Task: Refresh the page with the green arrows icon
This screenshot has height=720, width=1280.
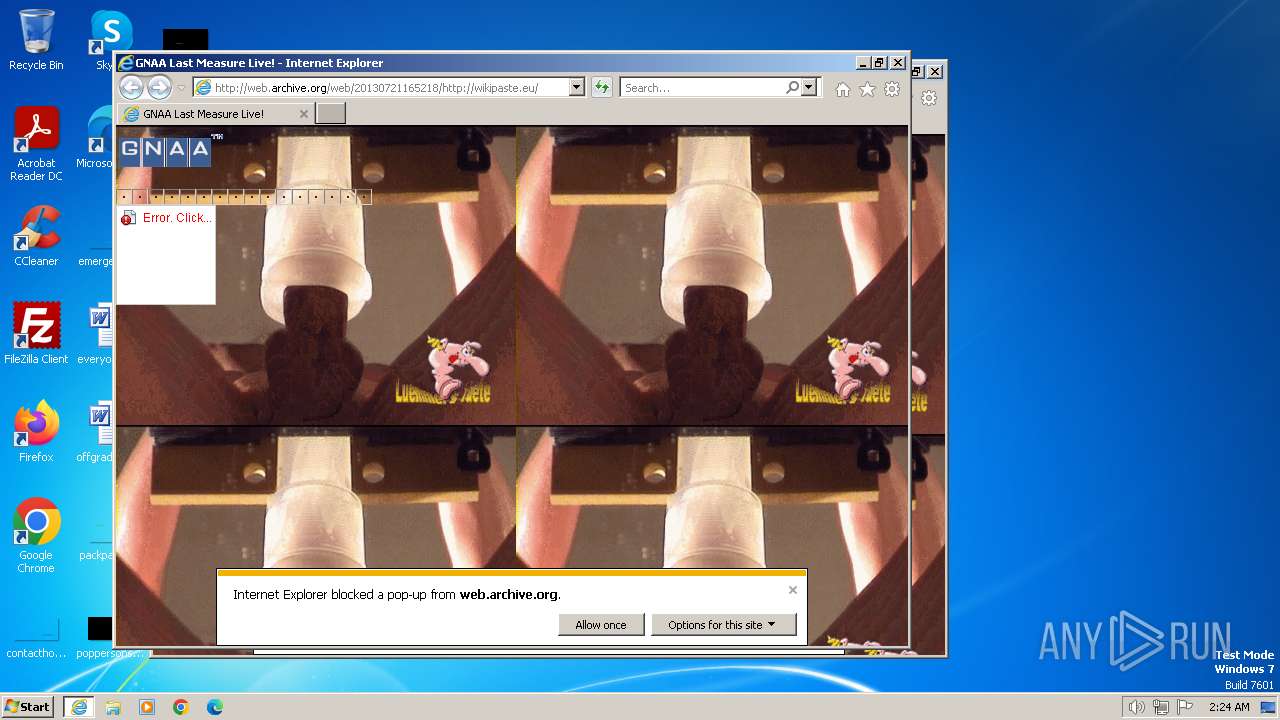Action: click(601, 88)
